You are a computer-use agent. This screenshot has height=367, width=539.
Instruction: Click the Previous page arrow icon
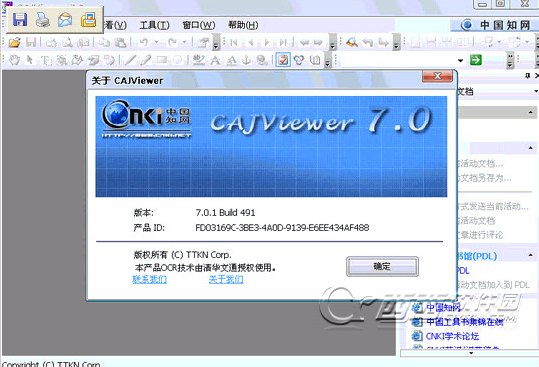(x=251, y=43)
